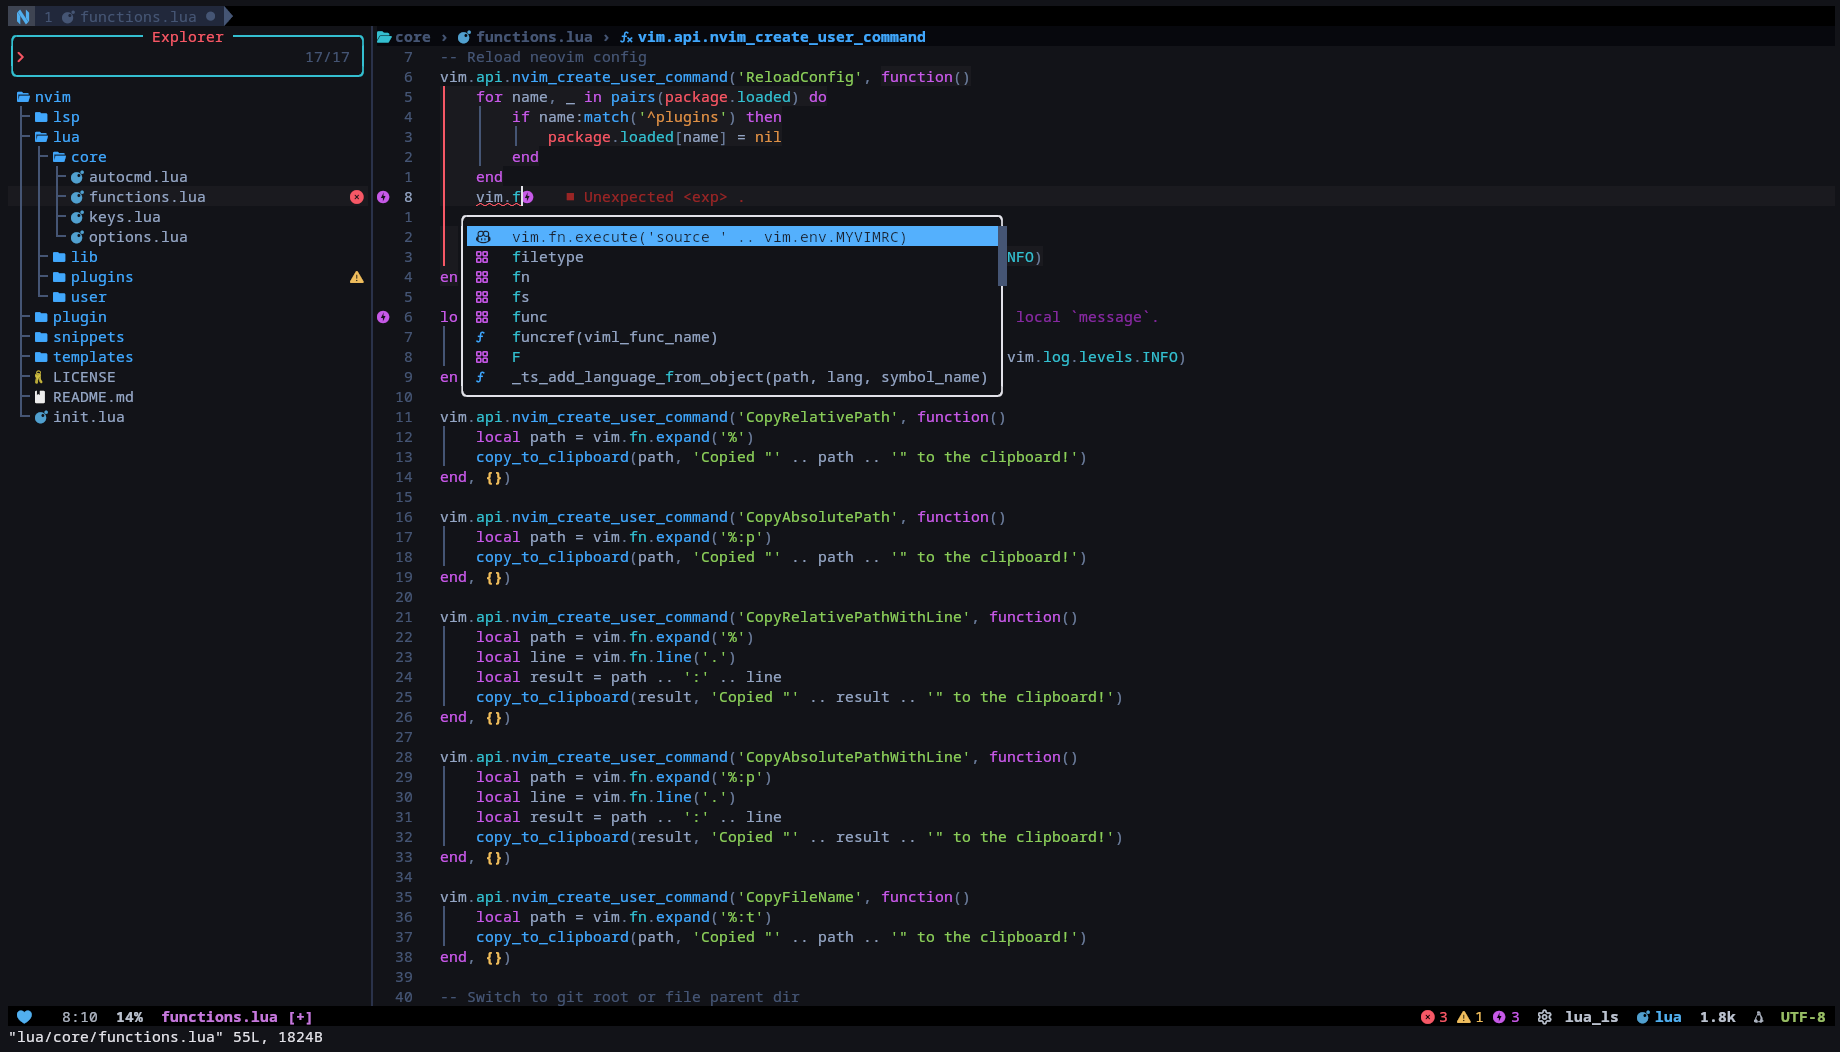The image size is (1840, 1052).
Task: Select fs completion item
Action: [732, 297]
